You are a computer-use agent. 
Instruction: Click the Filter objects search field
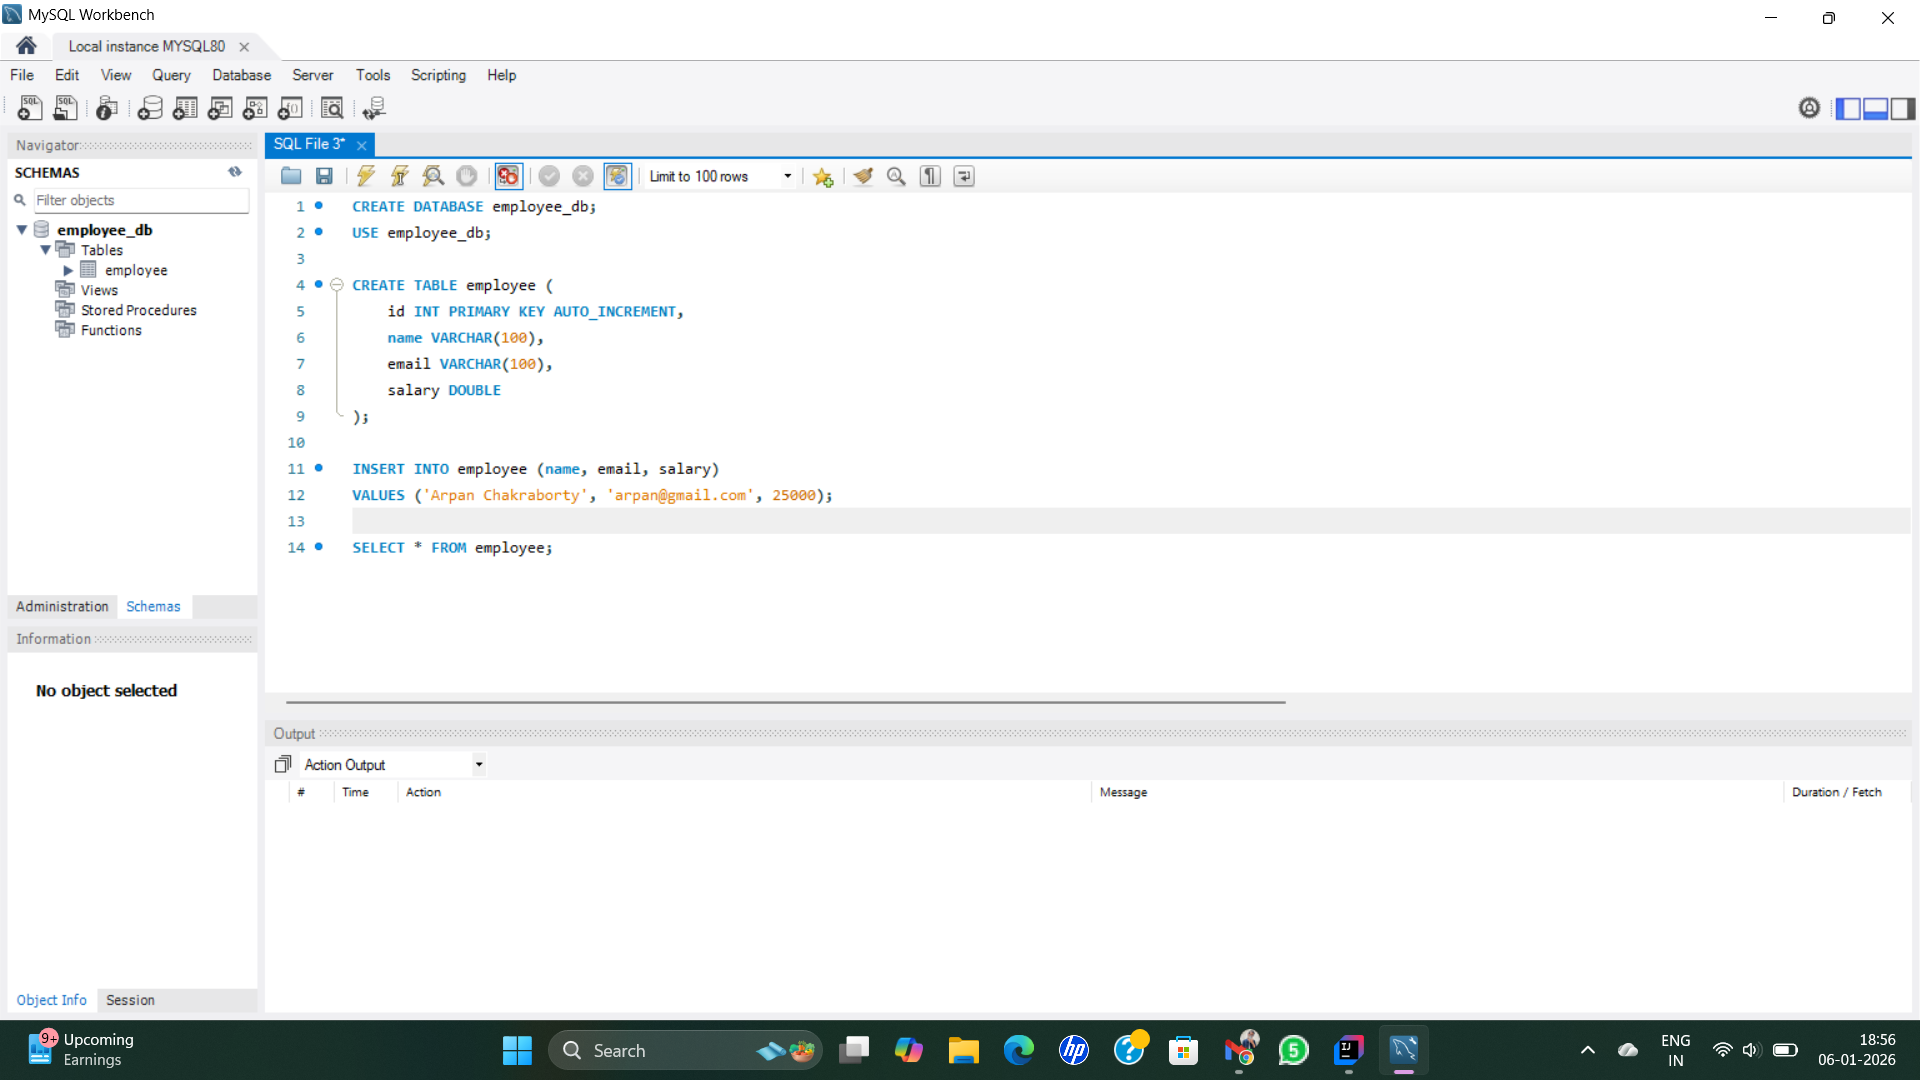(x=140, y=200)
